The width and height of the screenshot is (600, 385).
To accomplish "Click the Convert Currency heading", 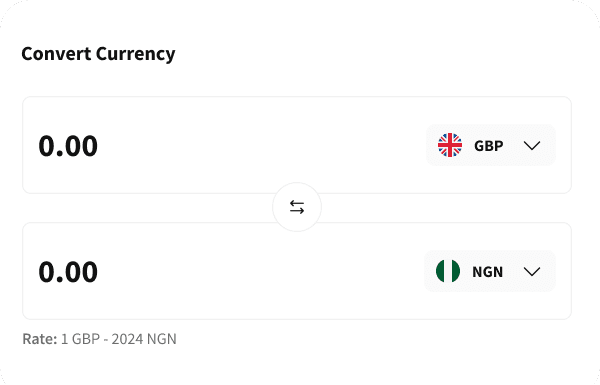I will [x=98, y=54].
